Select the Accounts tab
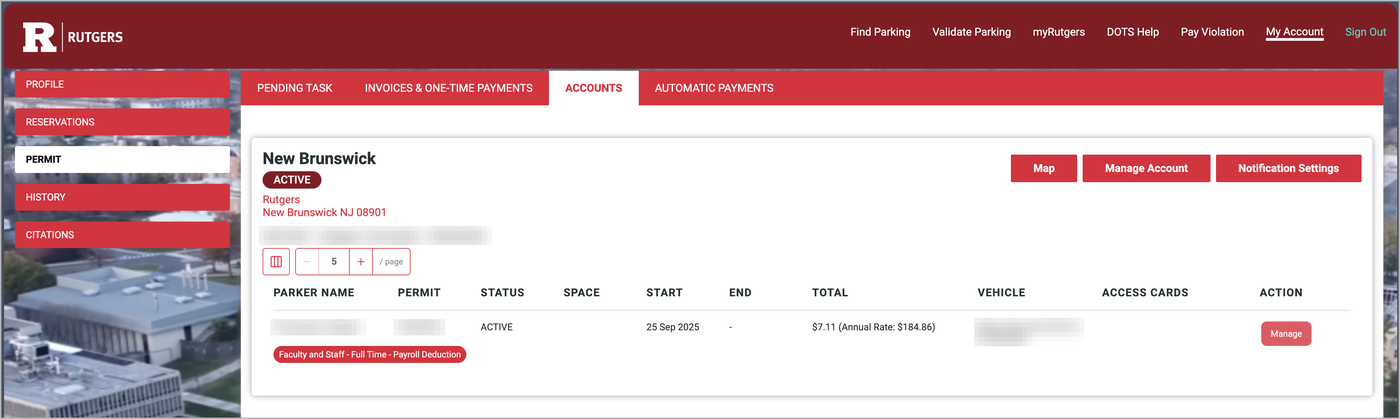 click(x=594, y=88)
